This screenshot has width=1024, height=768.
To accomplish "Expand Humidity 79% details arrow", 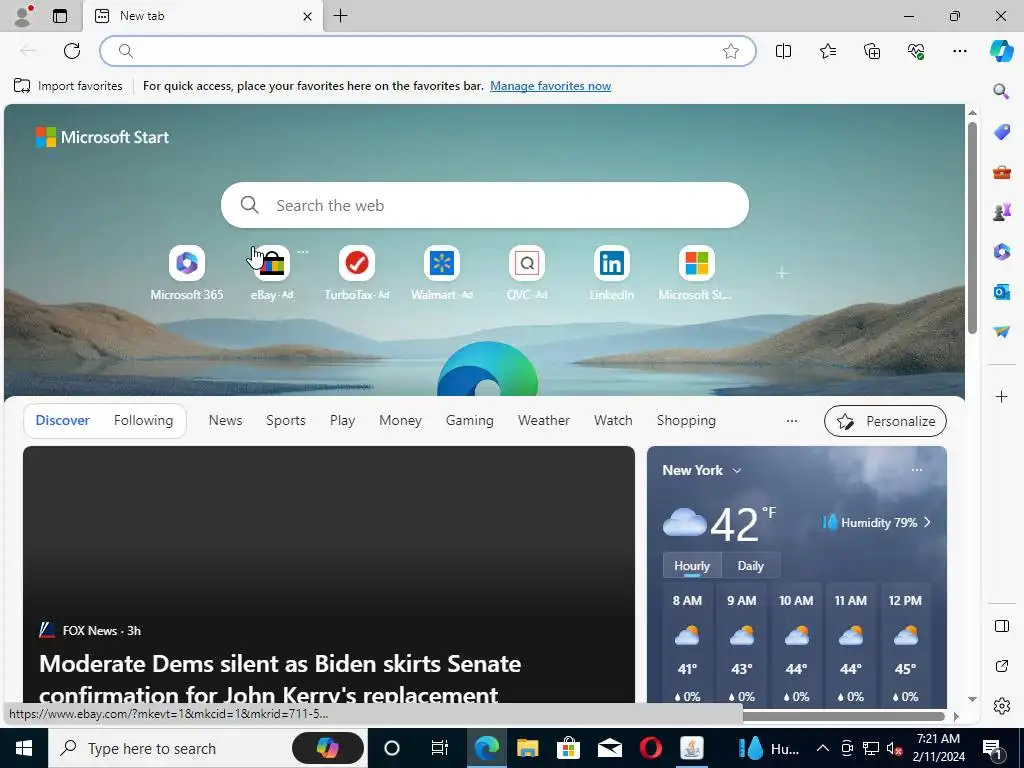I will (x=927, y=522).
